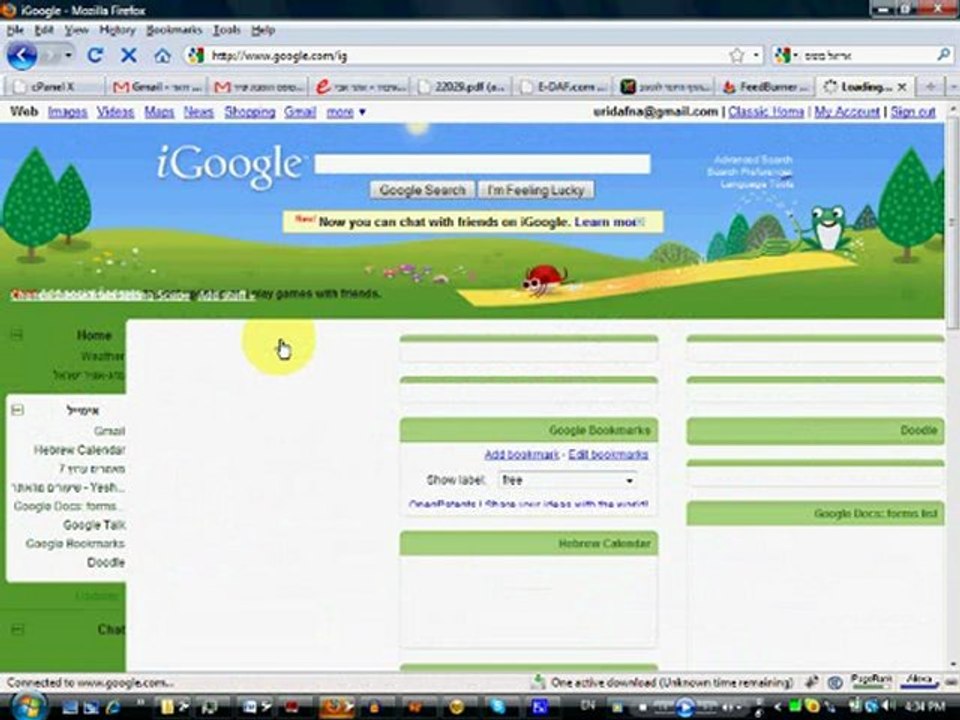Image resolution: width=960 pixels, height=720 pixels.
Task: Click the search magnifier in the search box
Action: pyautogui.click(x=943, y=55)
